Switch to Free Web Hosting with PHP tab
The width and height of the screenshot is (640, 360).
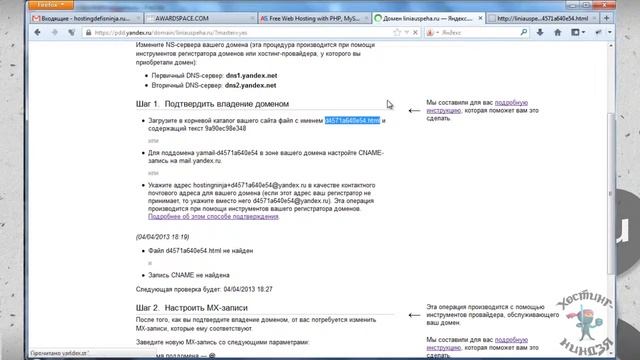pos(314,18)
